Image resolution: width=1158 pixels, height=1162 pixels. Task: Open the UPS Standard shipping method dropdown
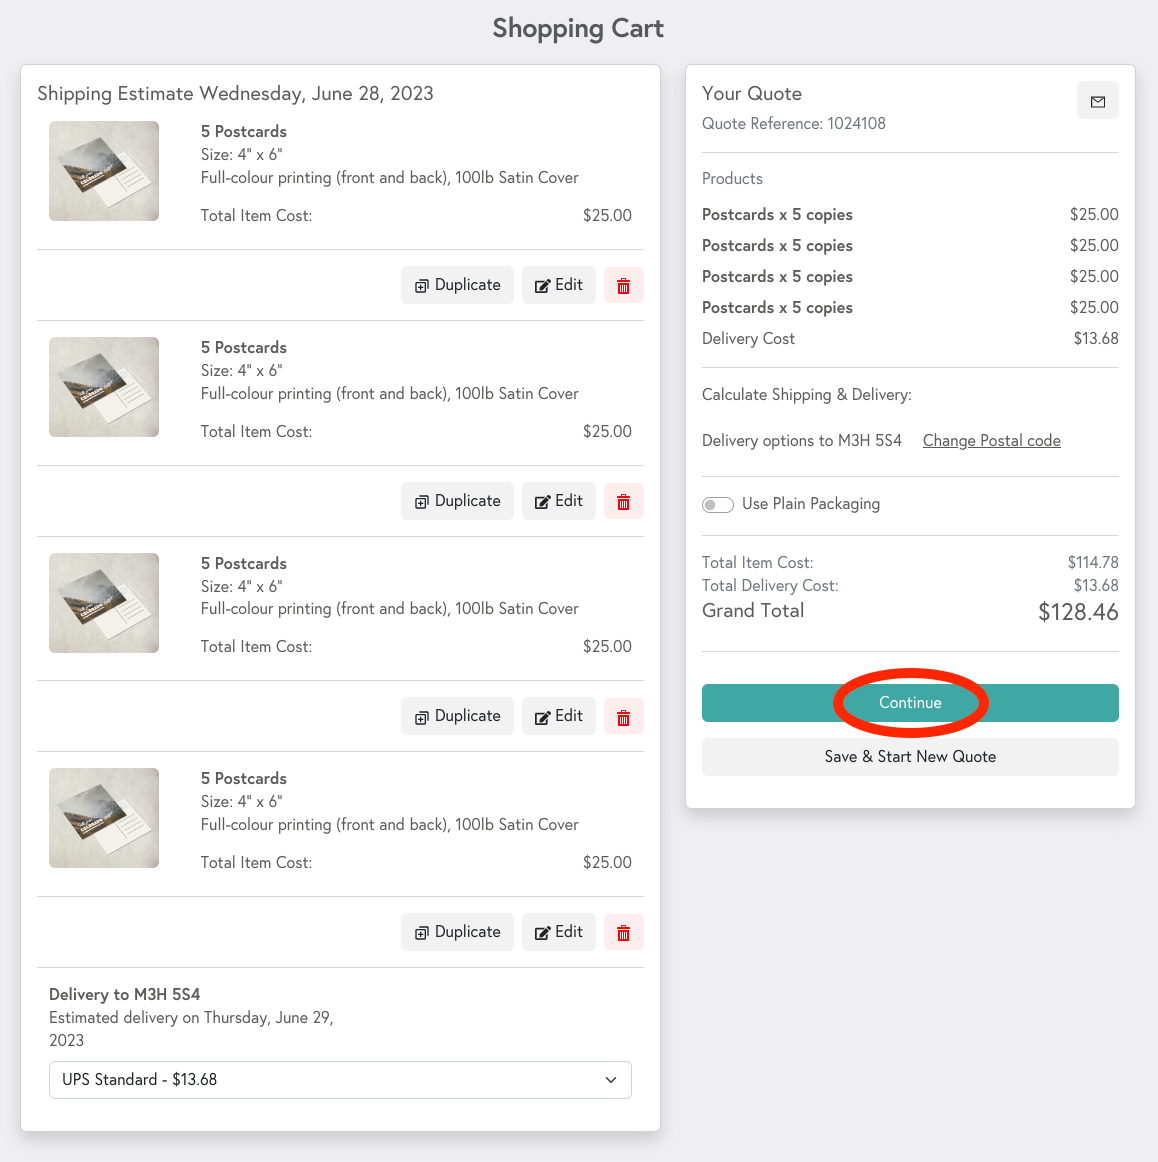pyautogui.click(x=340, y=1080)
